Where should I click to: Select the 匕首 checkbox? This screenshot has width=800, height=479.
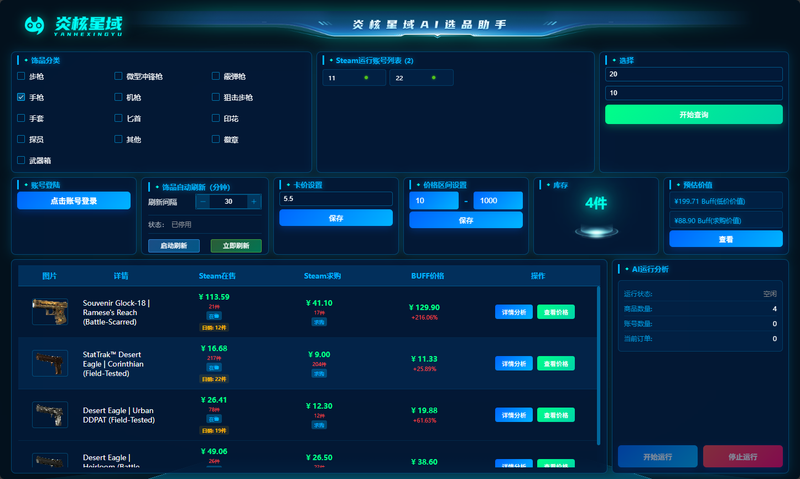(x=118, y=118)
